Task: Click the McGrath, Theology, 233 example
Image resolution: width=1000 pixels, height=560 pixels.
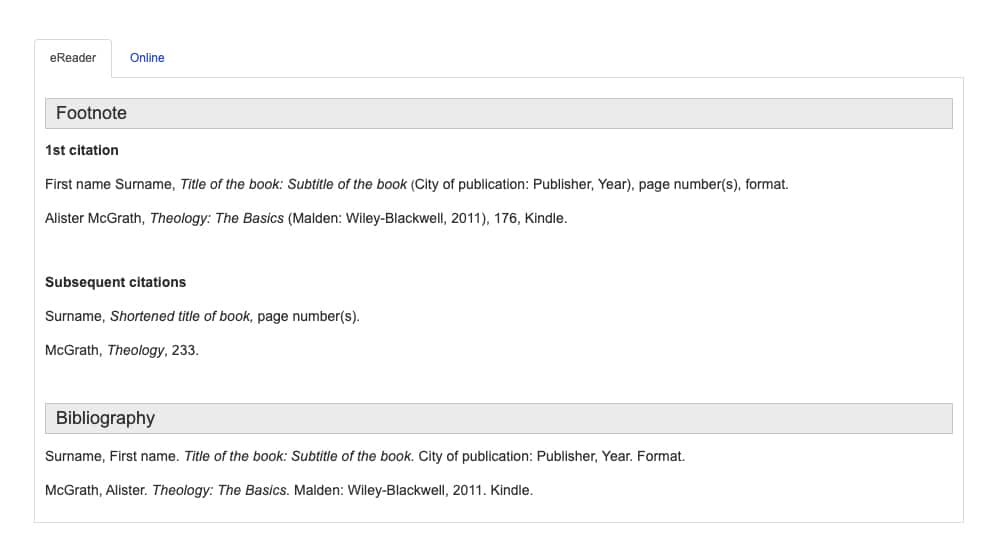Action: point(122,351)
